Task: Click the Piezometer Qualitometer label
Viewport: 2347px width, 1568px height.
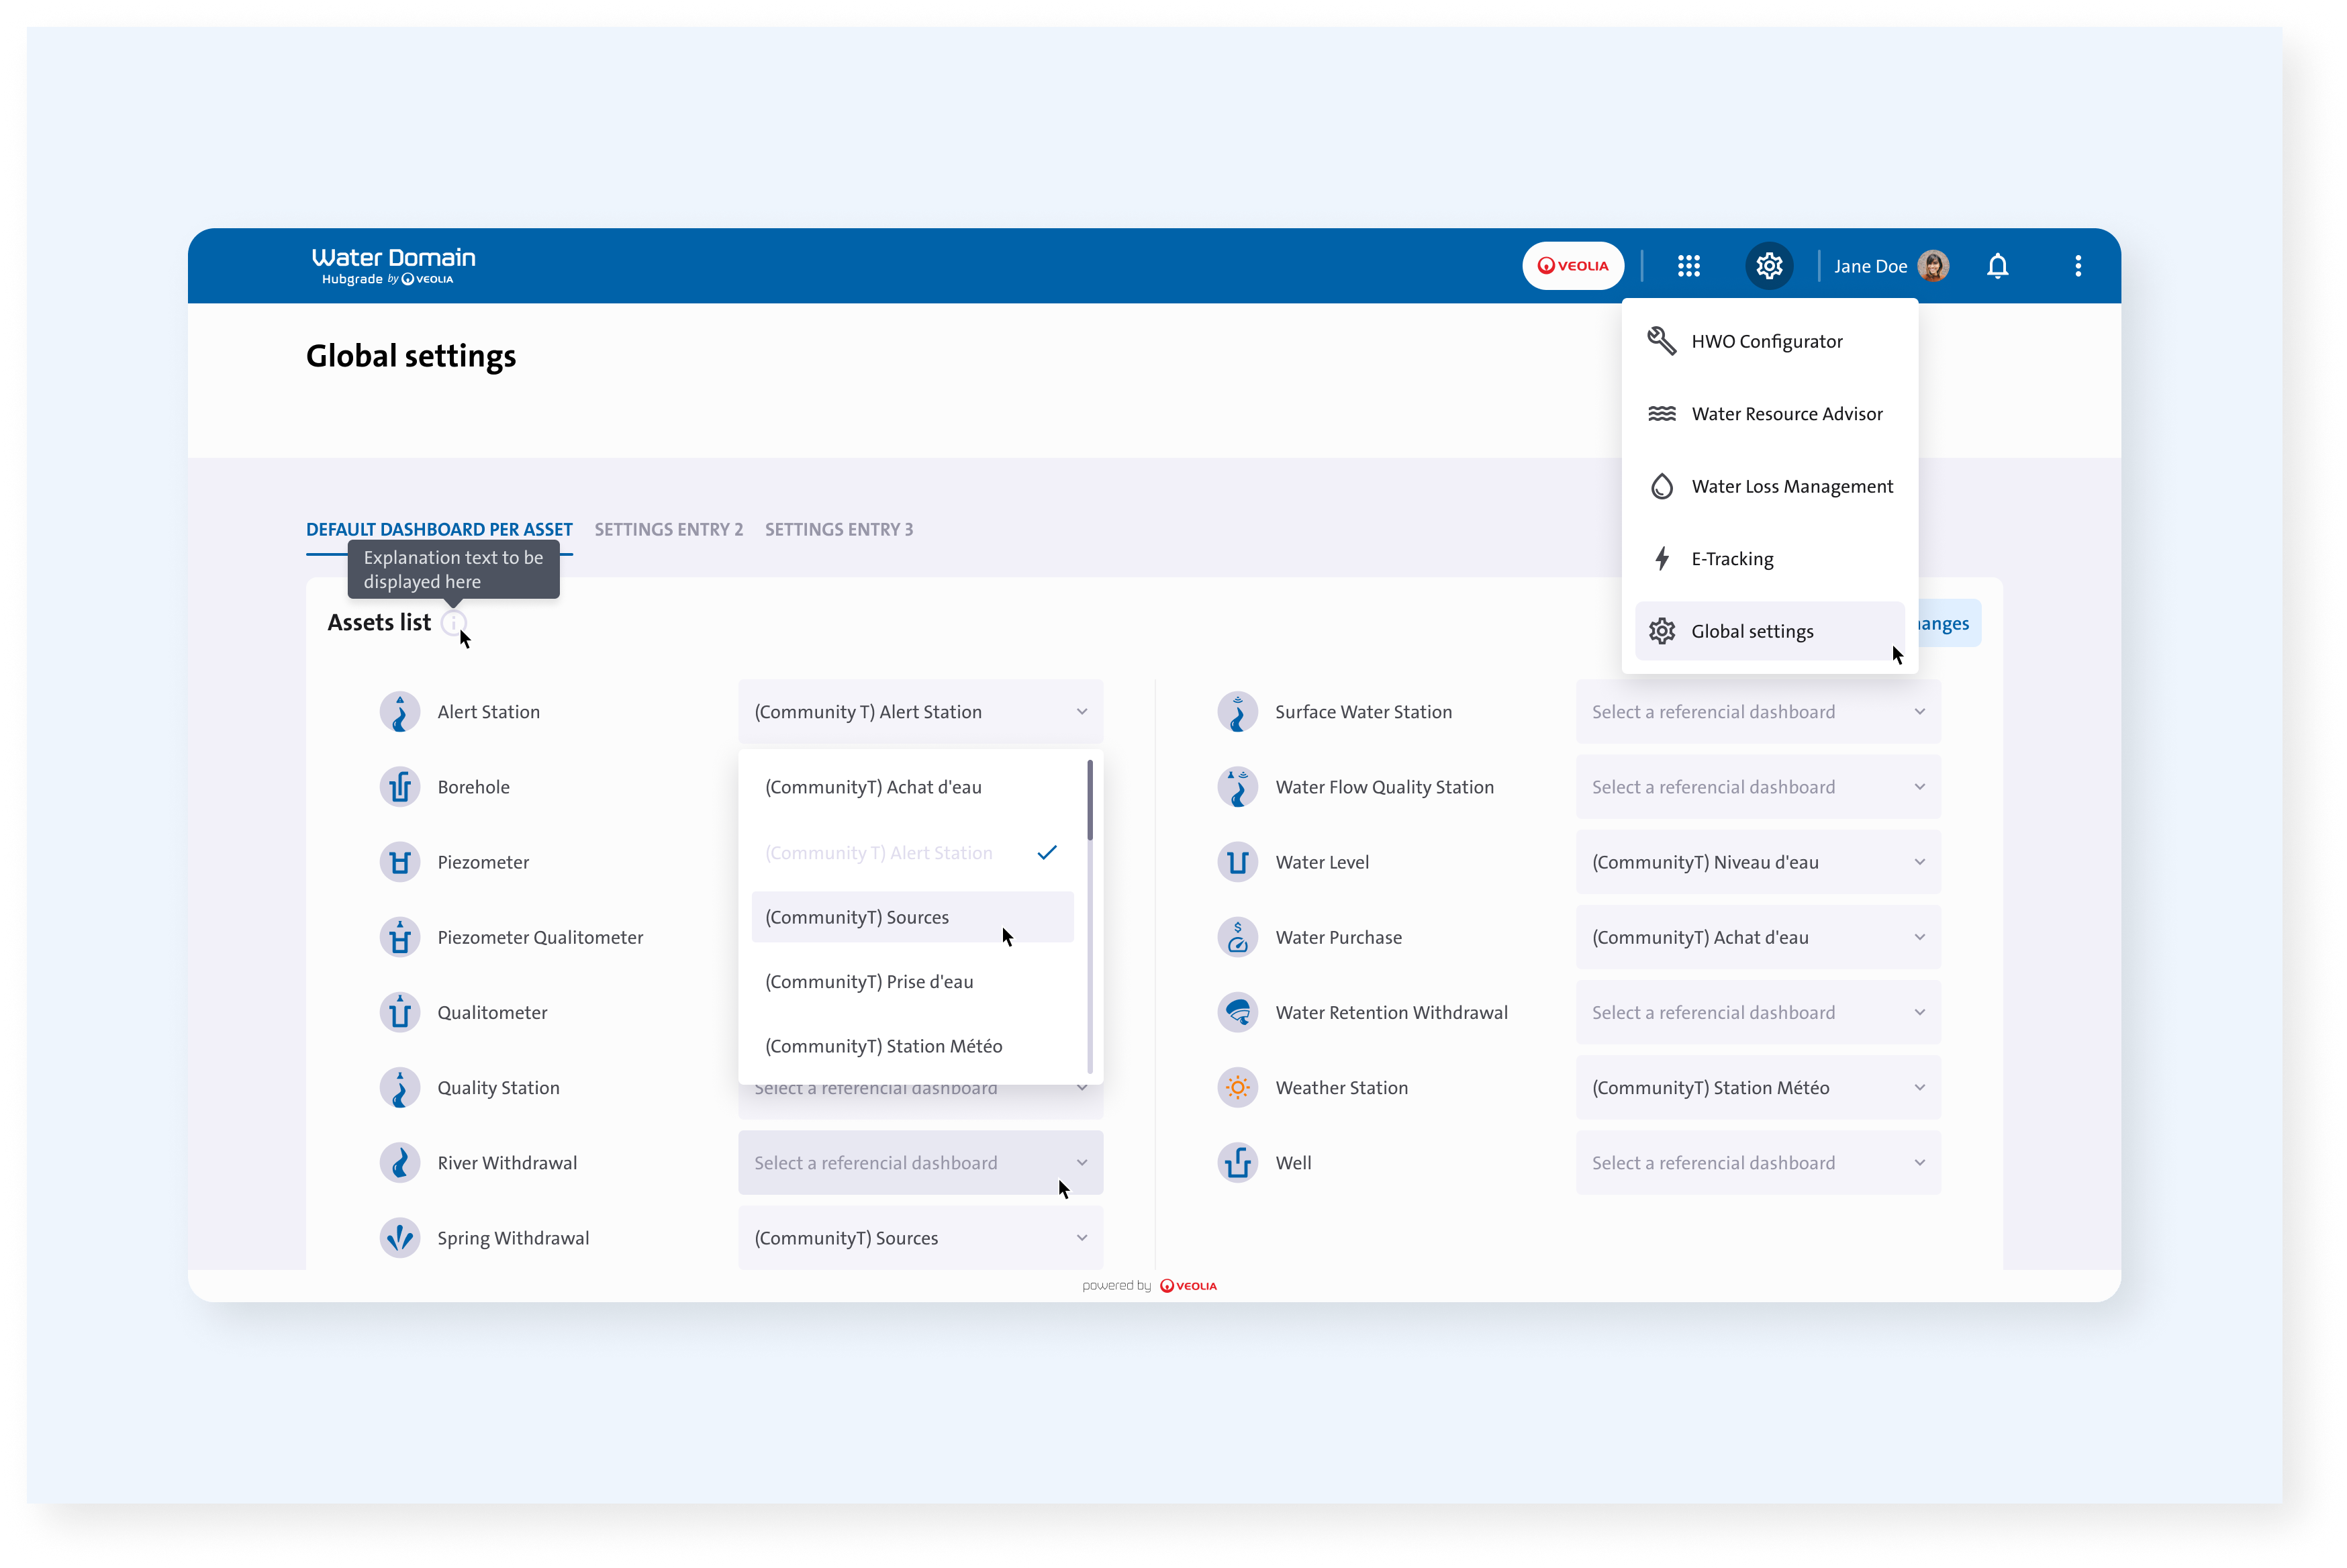Action: (x=540, y=937)
